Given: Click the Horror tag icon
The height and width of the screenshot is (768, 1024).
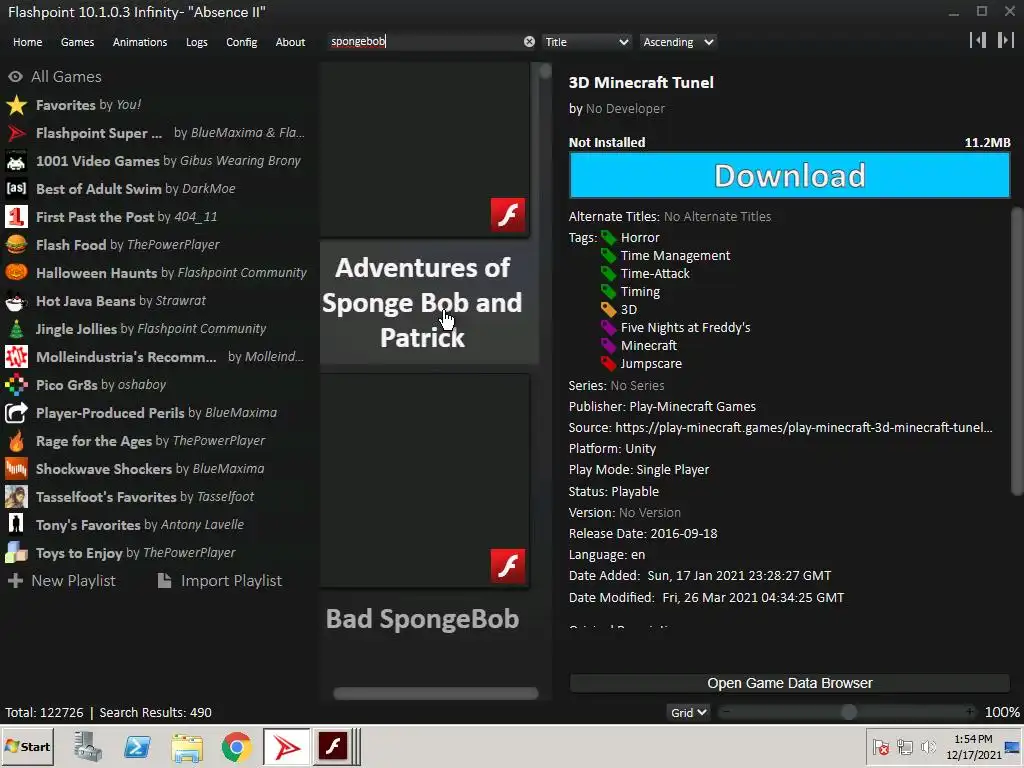Looking at the screenshot, I should click(608, 238).
